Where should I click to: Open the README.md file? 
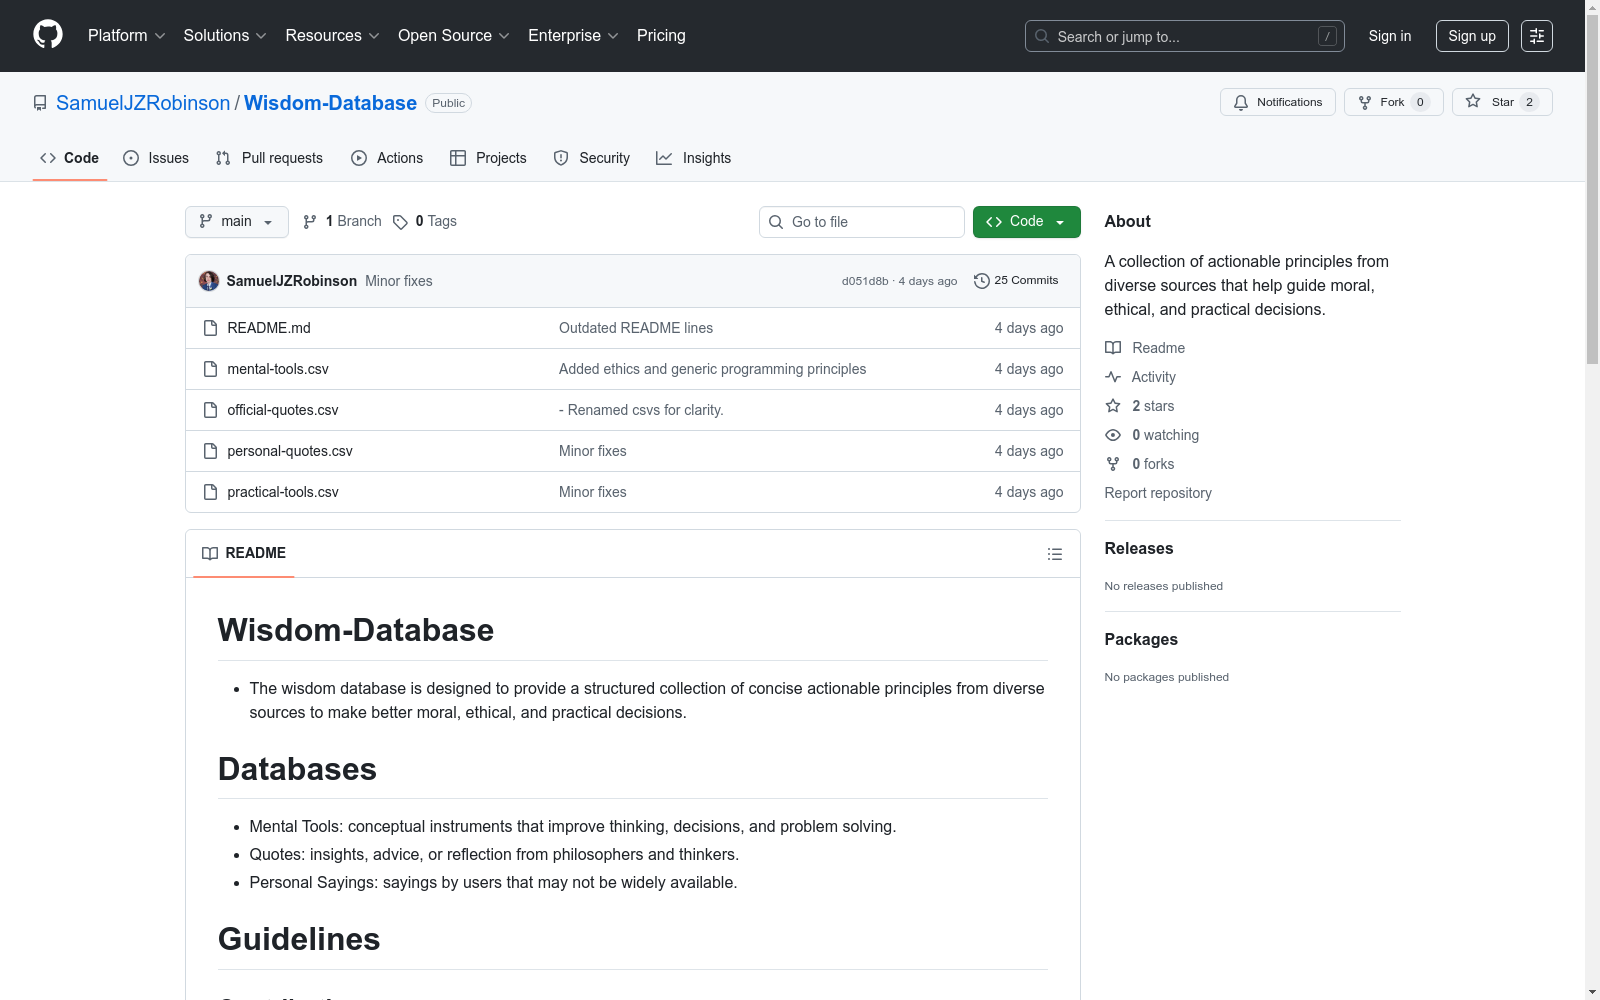[x=269, y=328]
